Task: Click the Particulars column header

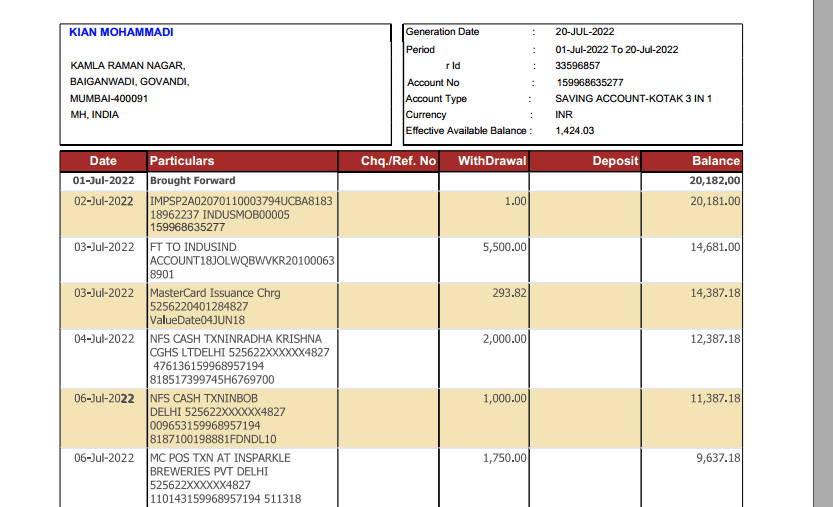Action: tap(182, 161)
